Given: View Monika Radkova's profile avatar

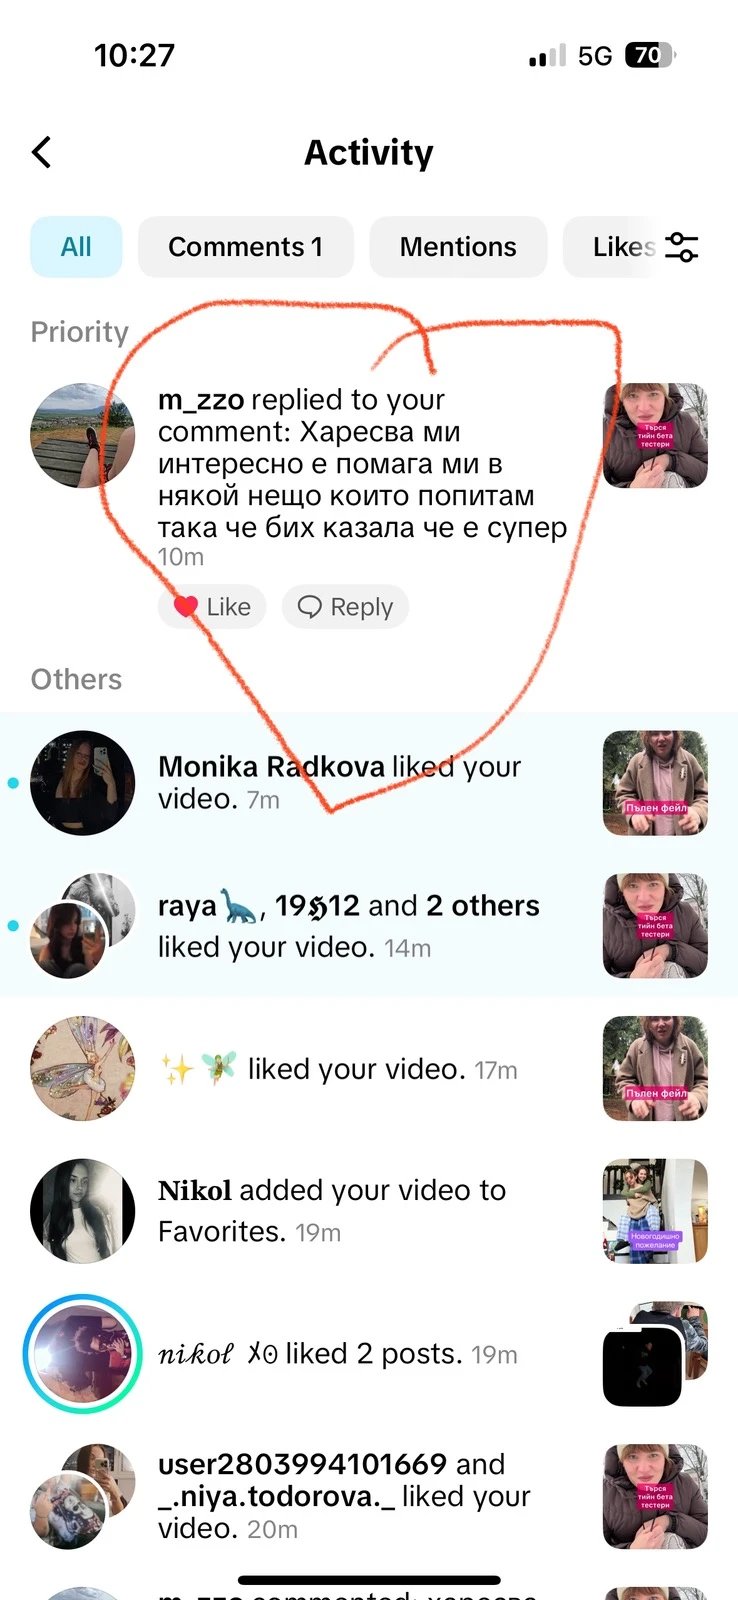Looking at the screenshot, I should [x=83, y=783].
